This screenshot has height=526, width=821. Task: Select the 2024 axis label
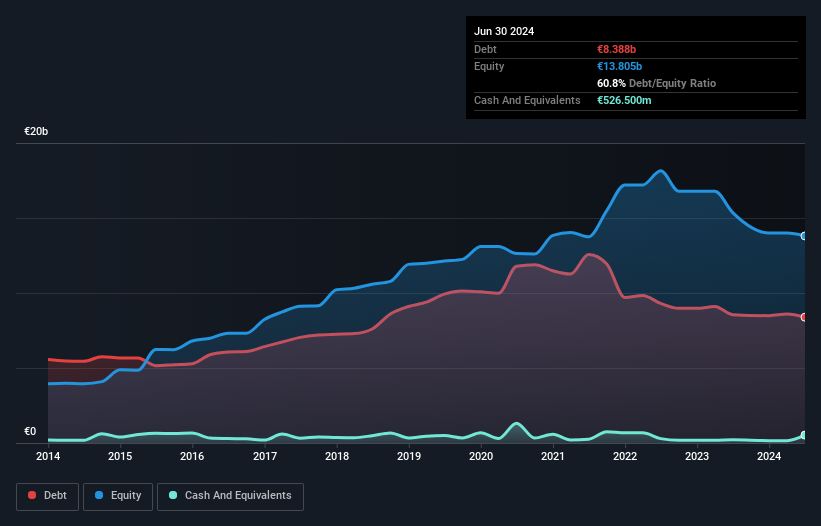pos(769,456)
